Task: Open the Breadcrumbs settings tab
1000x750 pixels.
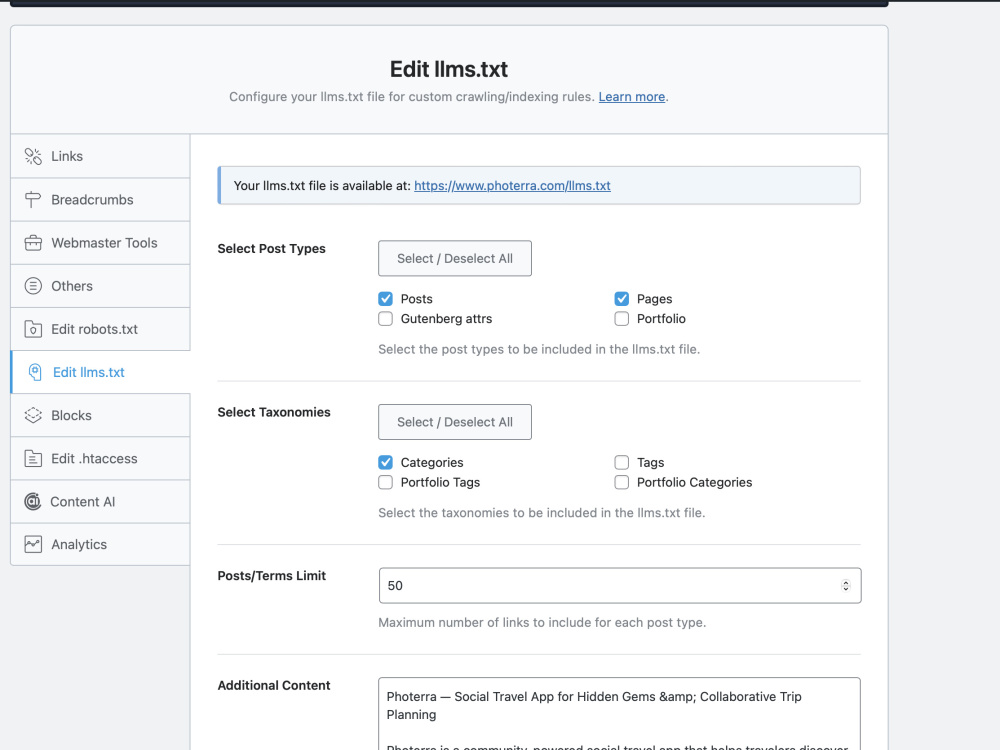Action: (100, 200)
